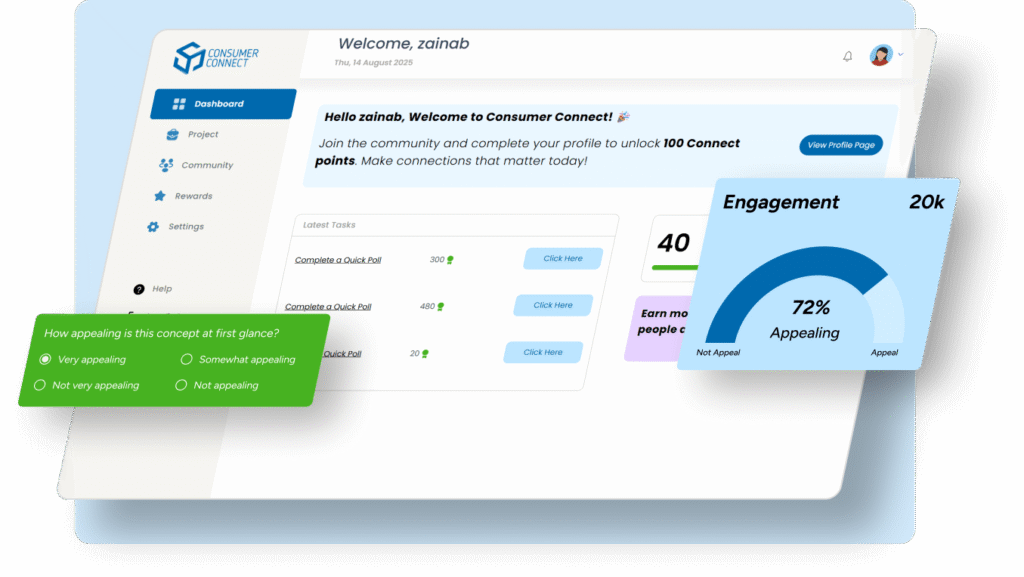The width and height of the screenshot is (1024, 577).
Task: Click the Settings gear icon
Action: tap(153, 227)
